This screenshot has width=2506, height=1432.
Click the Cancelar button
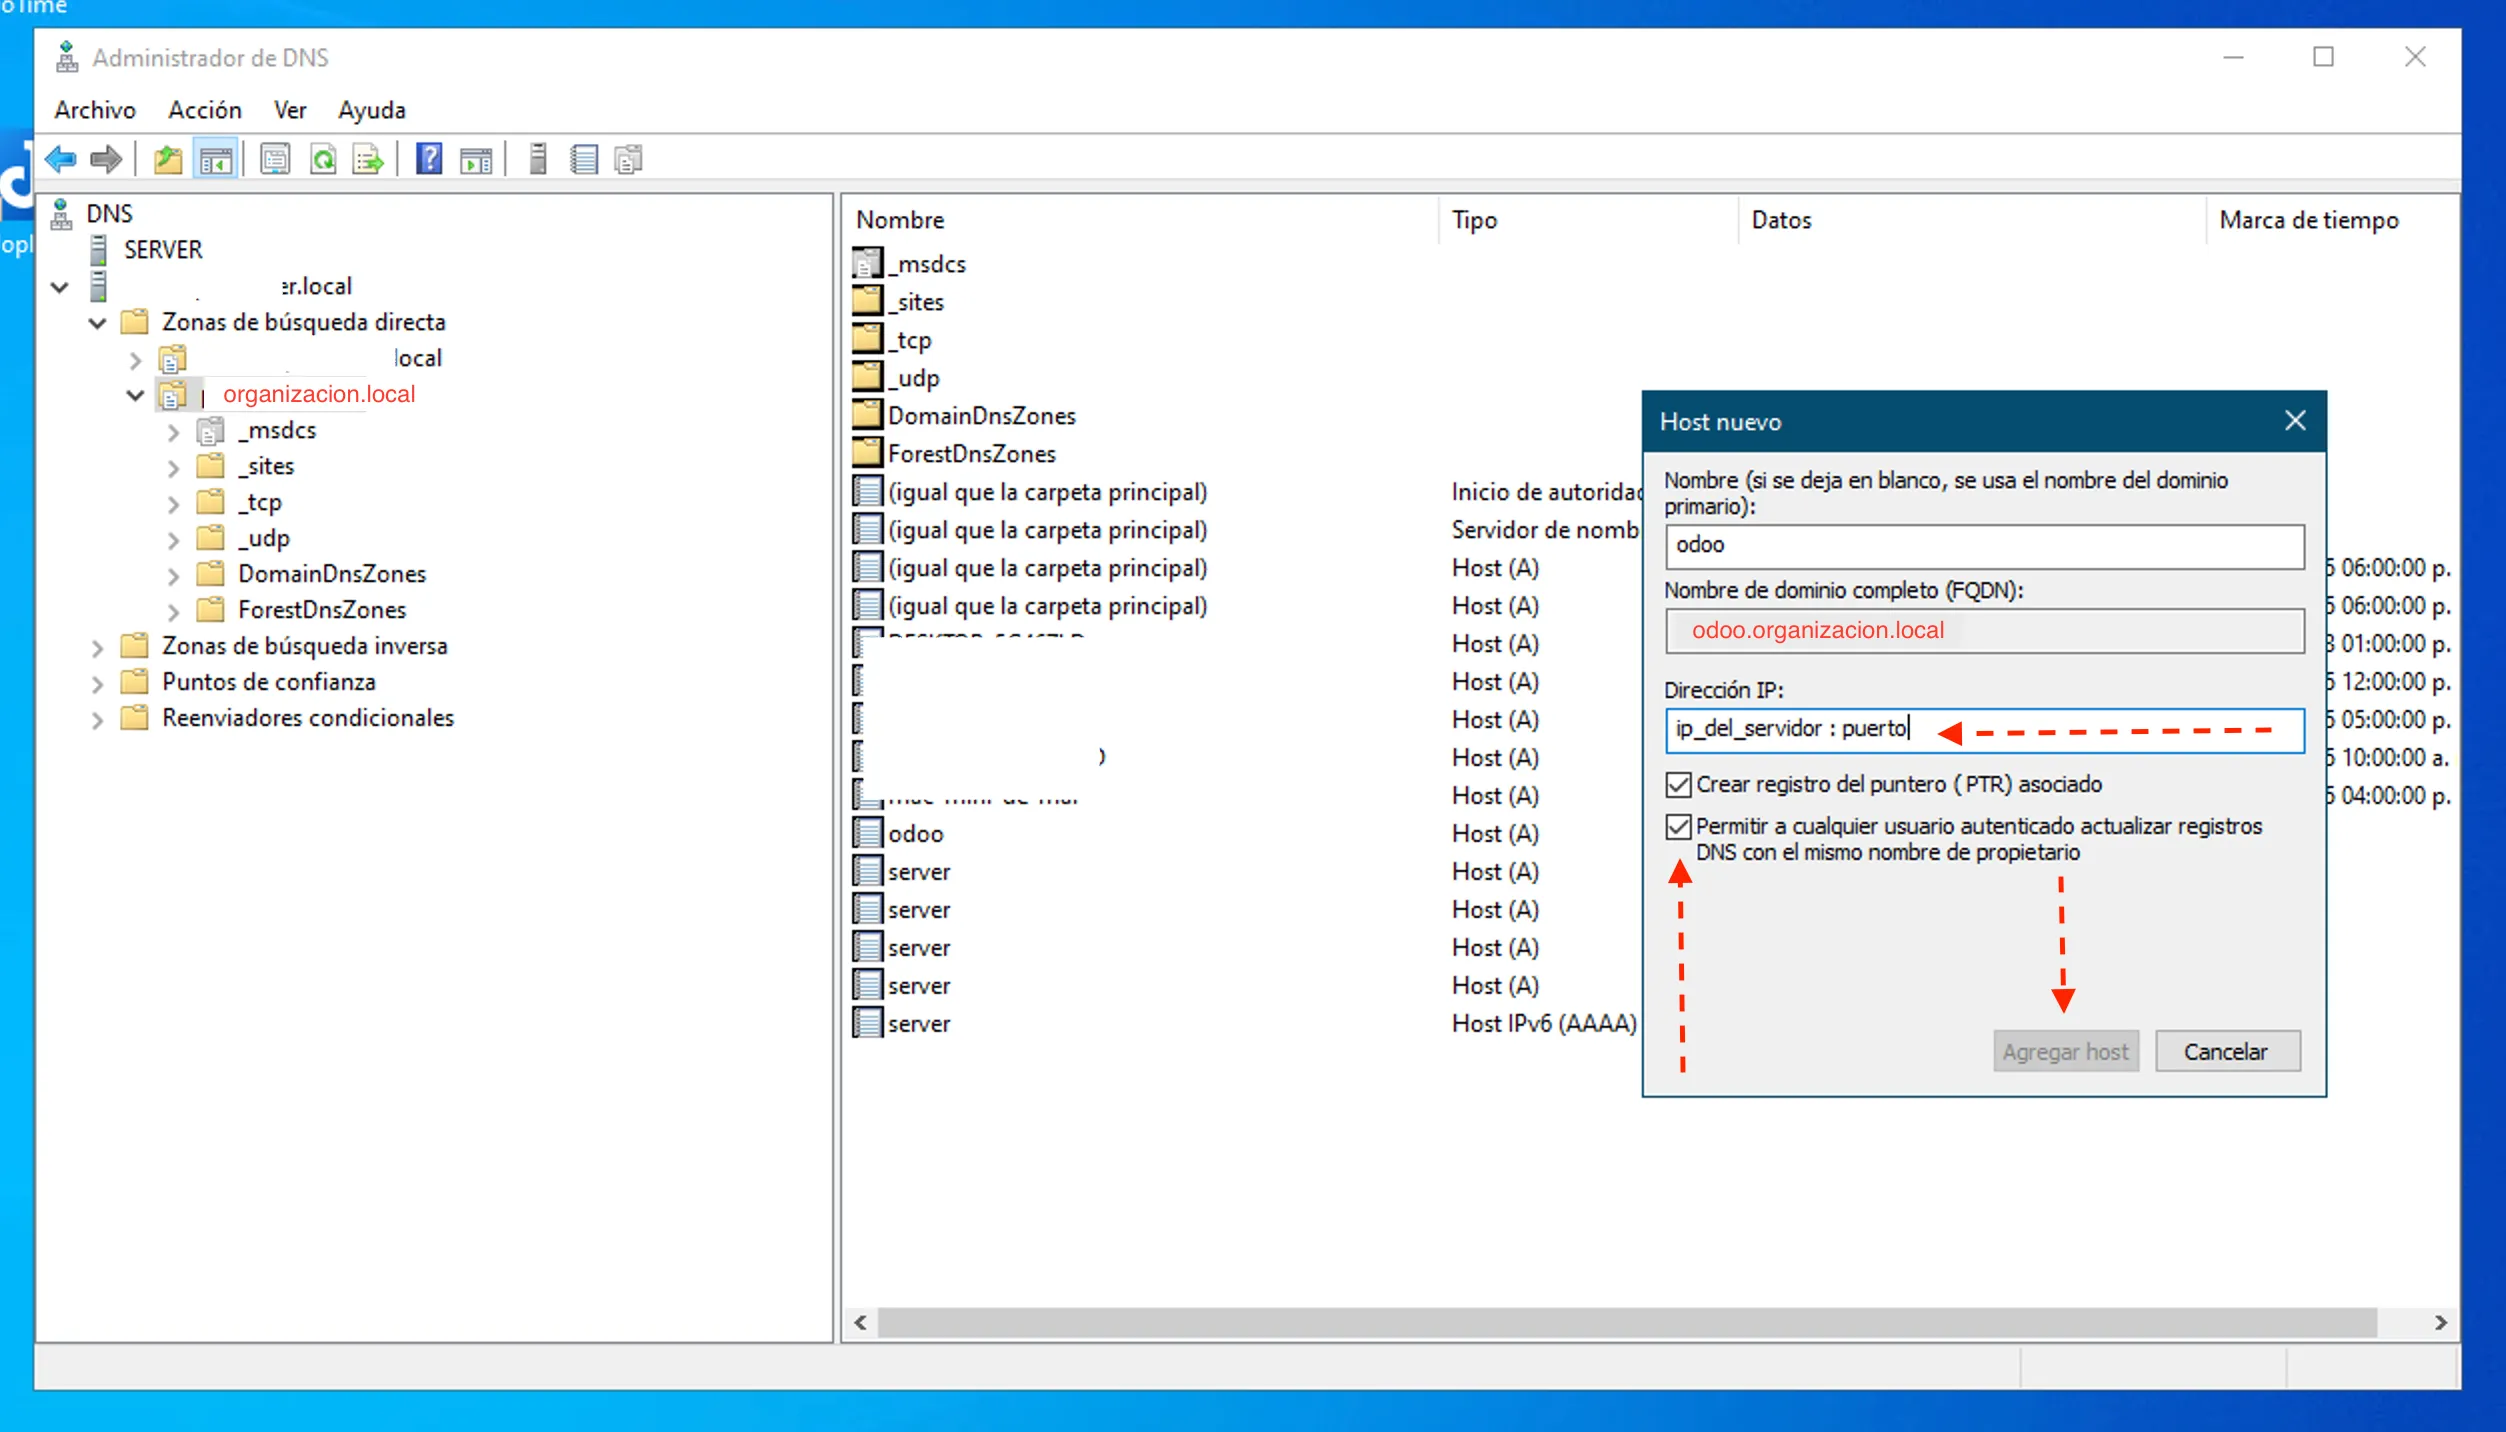pos(2226,1052)
